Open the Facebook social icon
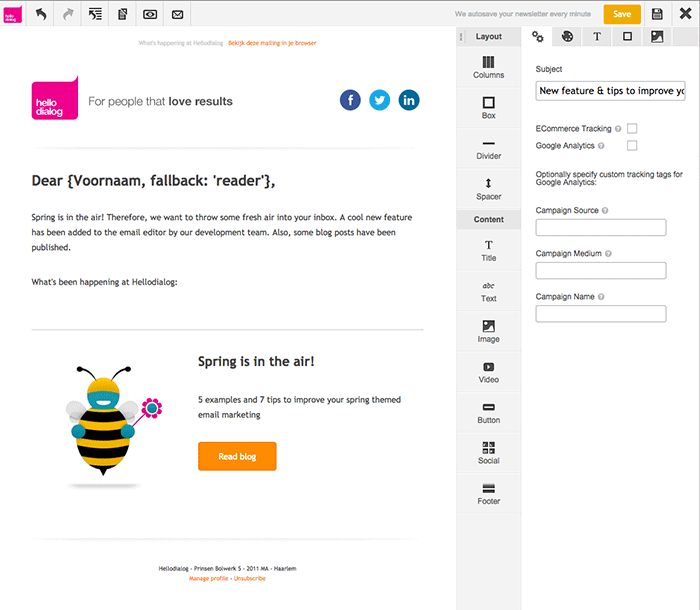This screenshot has height=610, width=700. (x=350, y=100)
